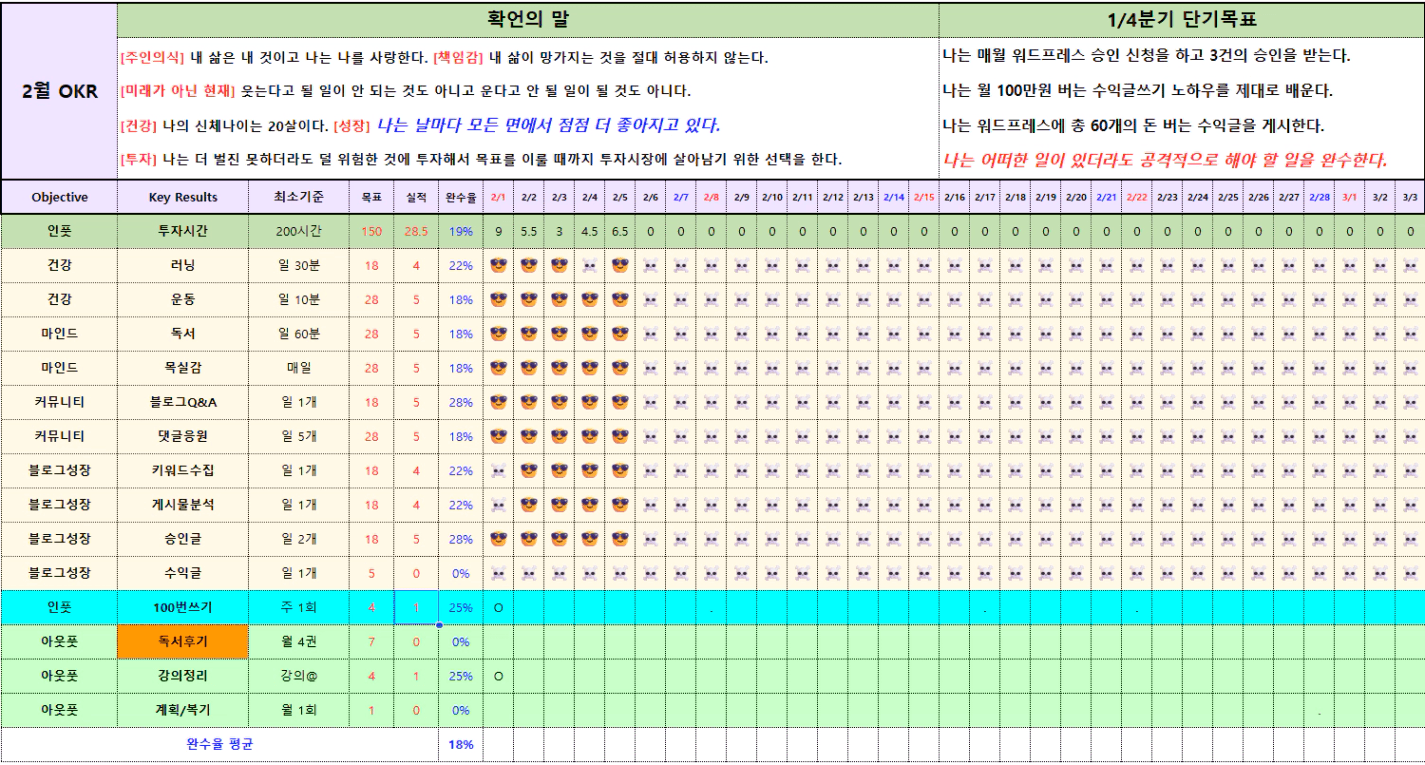Screen dimensions: 1425x765
Task: Click the '3/1' date header
Action: tap(1350, 197)
